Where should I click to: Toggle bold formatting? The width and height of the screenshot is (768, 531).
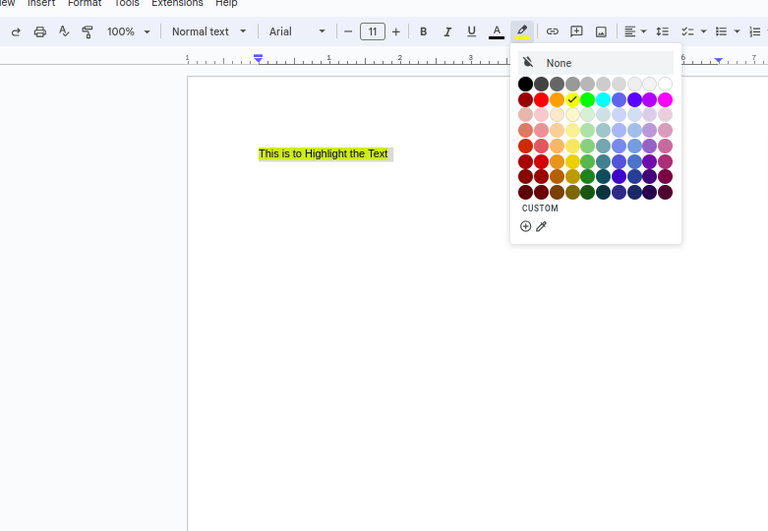(x=423, y=32)
